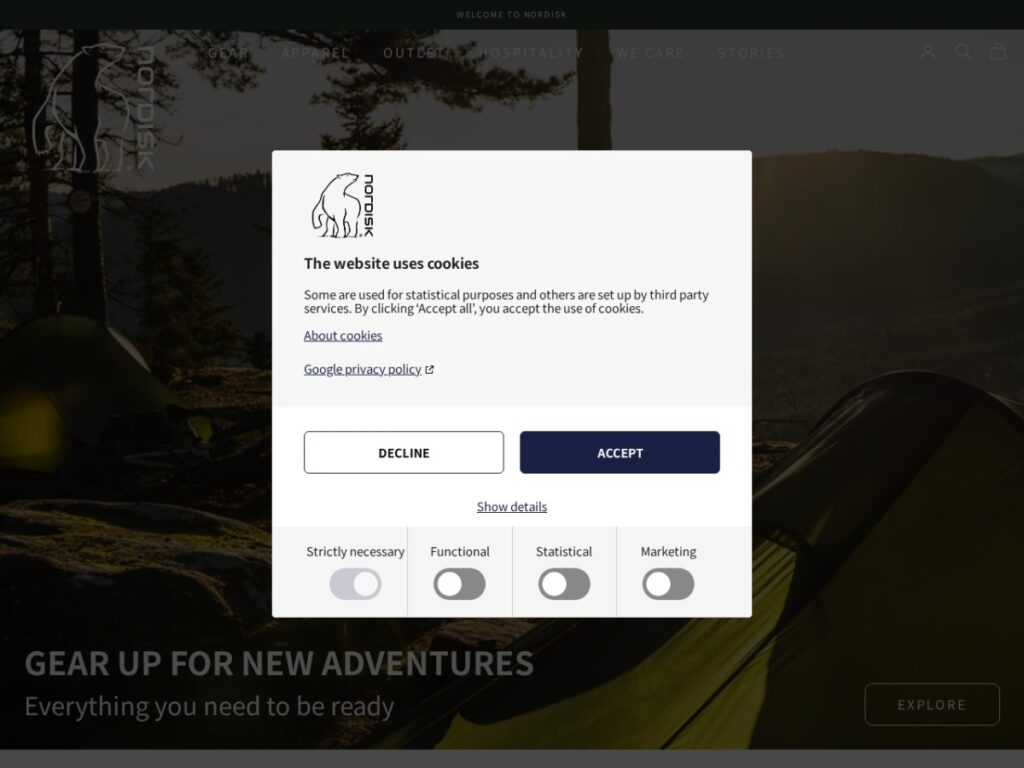Screen dimensions: 1024x768
Task: Enable the Statistical cookies toggle
Action: click(564, 584)
